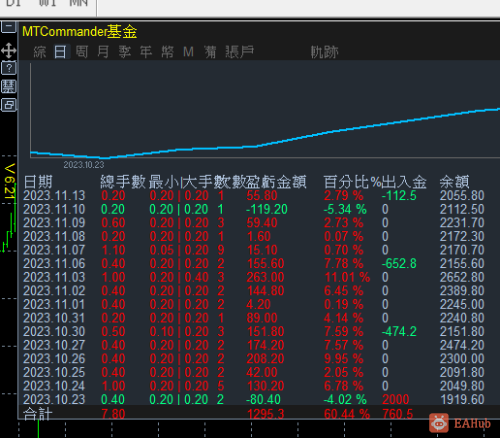This screenshot has height=438, width=500.
Task: Select the 2023.10.25 date cell
Action: click(54, 372)
